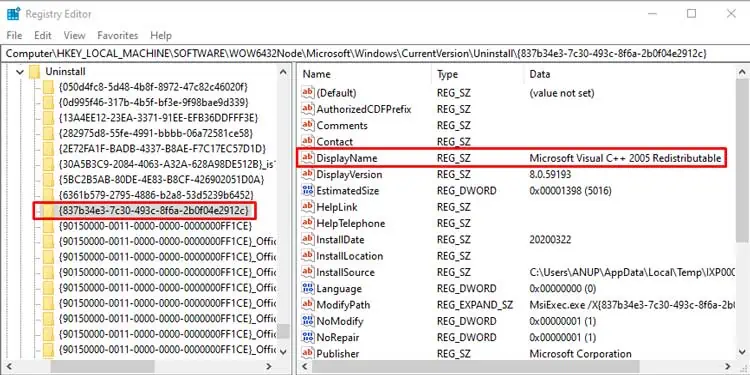Click the ModifyPath MsiExec.exe data
750x375 pixels.
click(632, 305)
